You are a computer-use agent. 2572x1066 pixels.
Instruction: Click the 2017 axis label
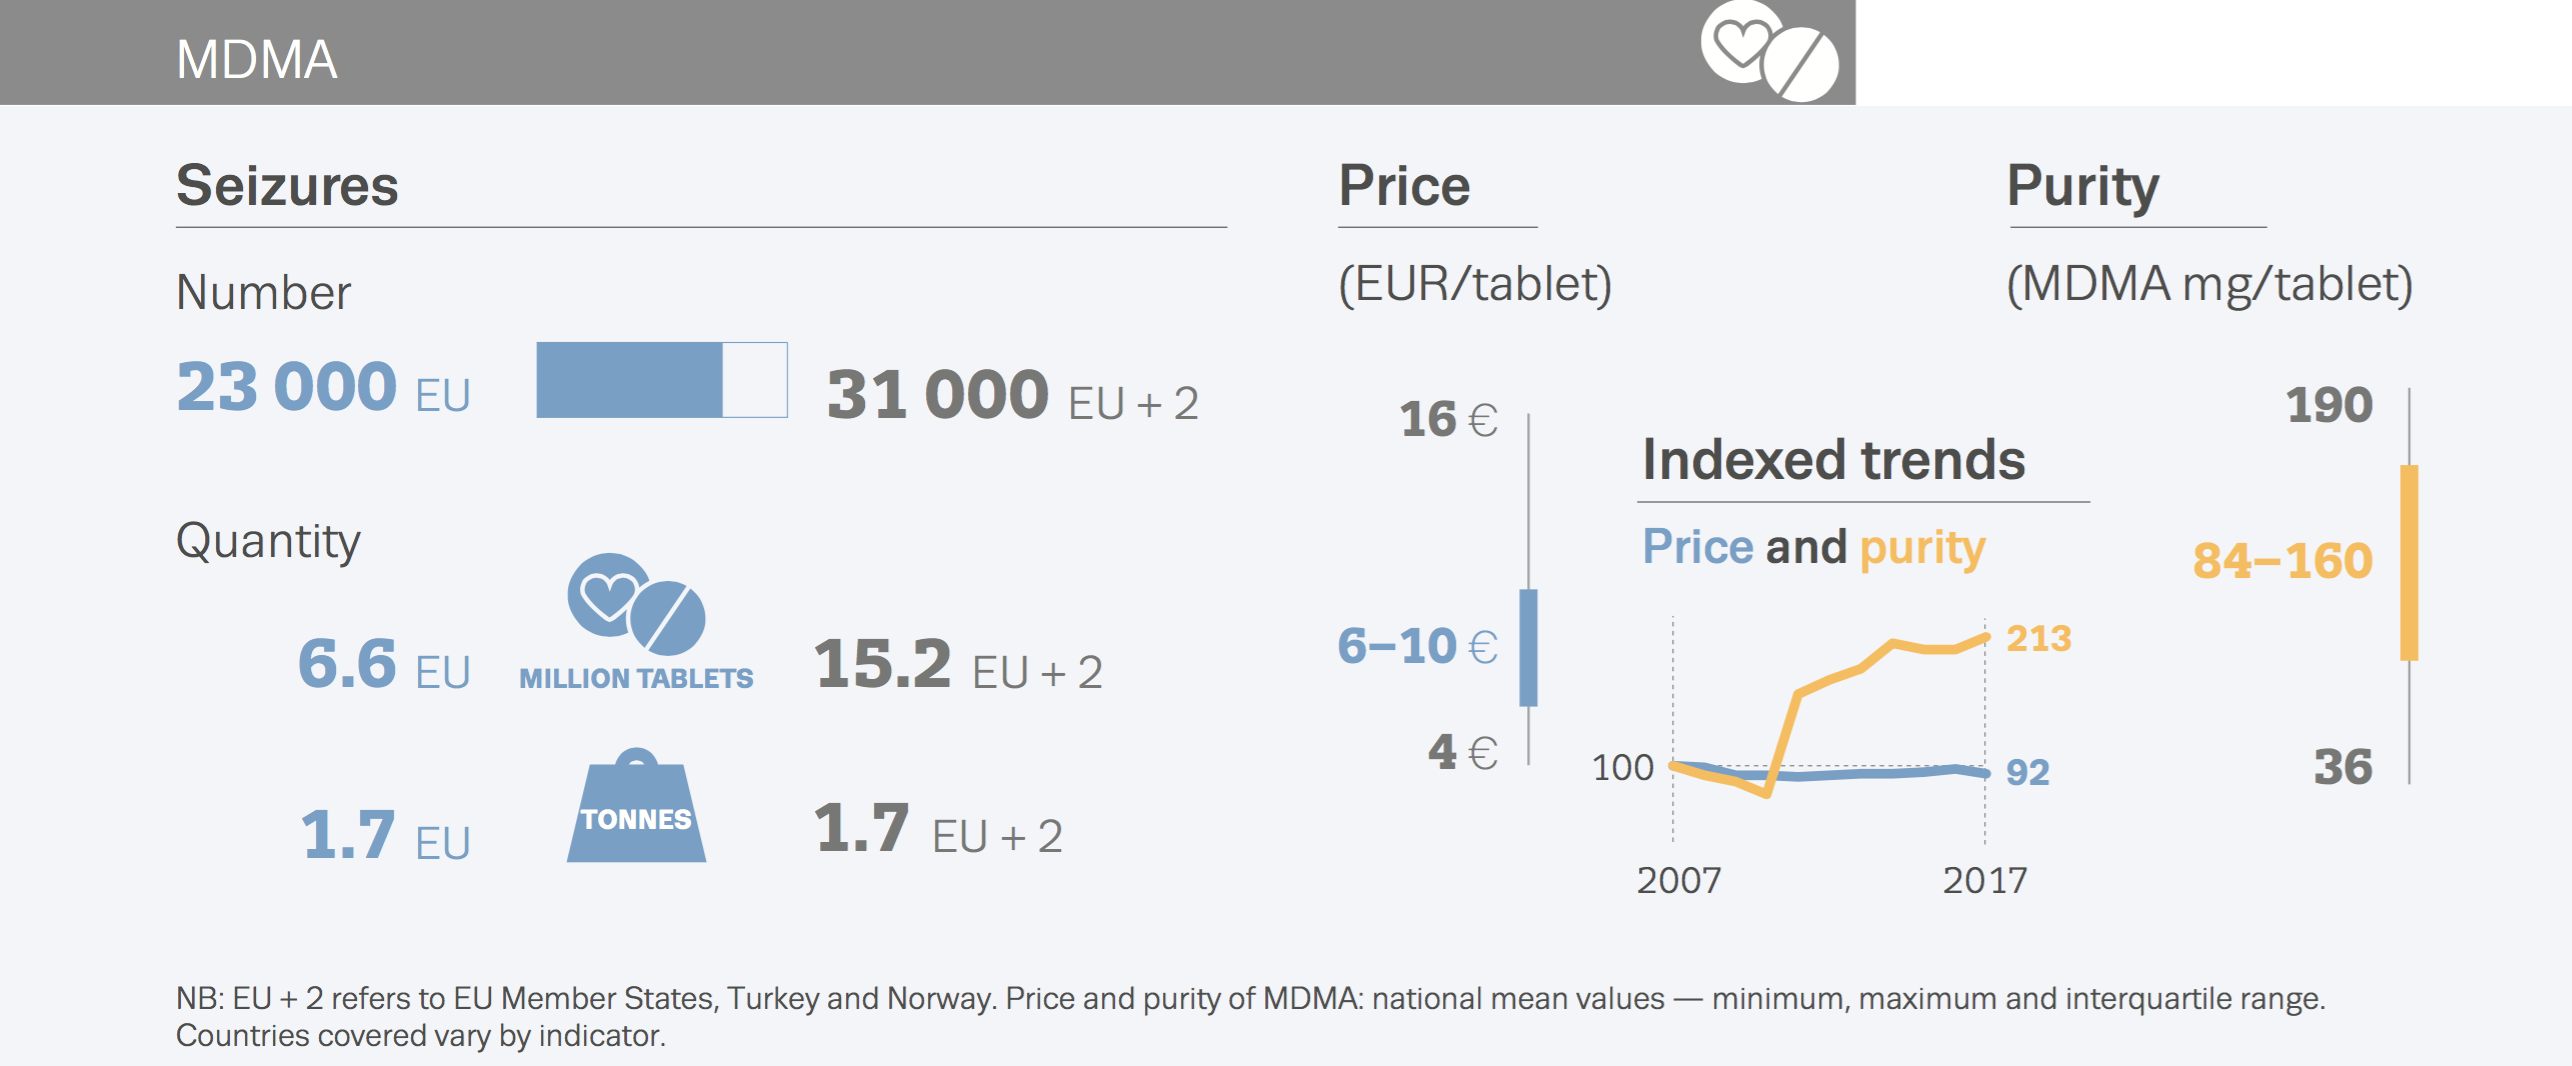(1985, 881)
